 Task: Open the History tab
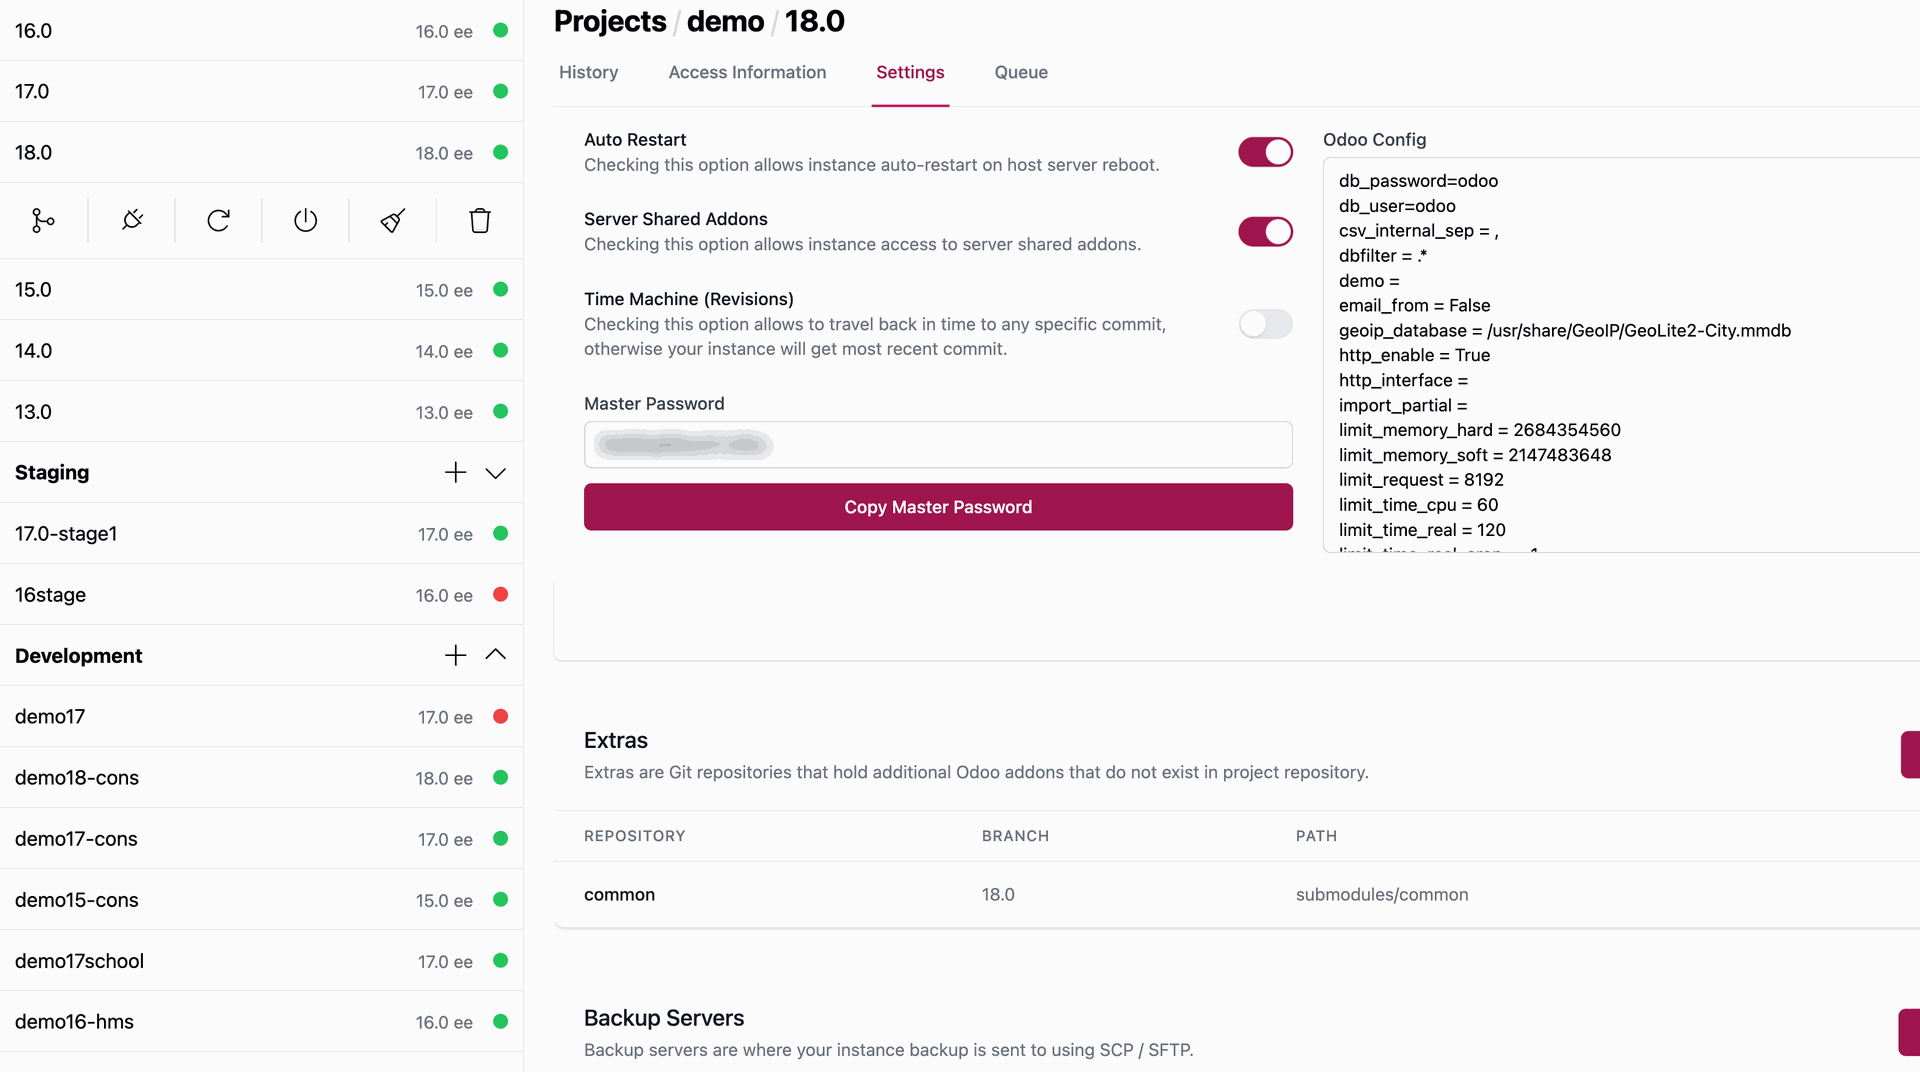[588, 72]
